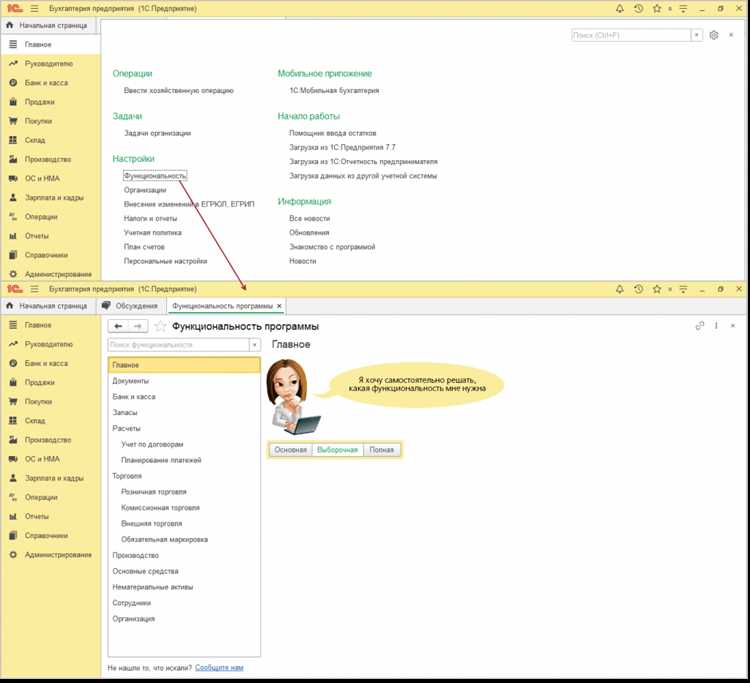Open the panels settings dropdown in lower title bar
750x683 pixels.
(x=683, y=289)
